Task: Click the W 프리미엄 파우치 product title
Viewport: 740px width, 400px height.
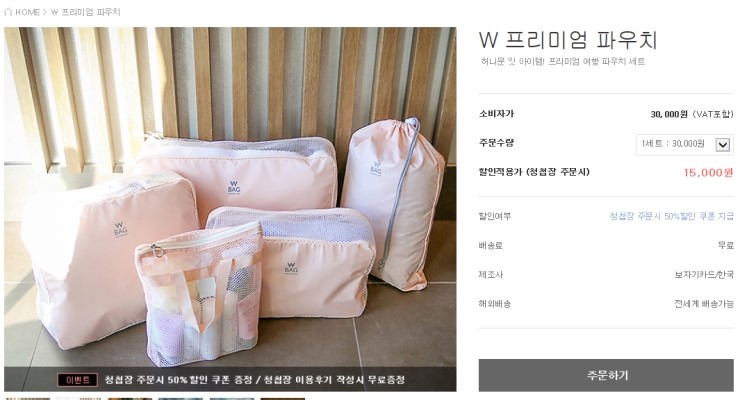Action: 568,40
